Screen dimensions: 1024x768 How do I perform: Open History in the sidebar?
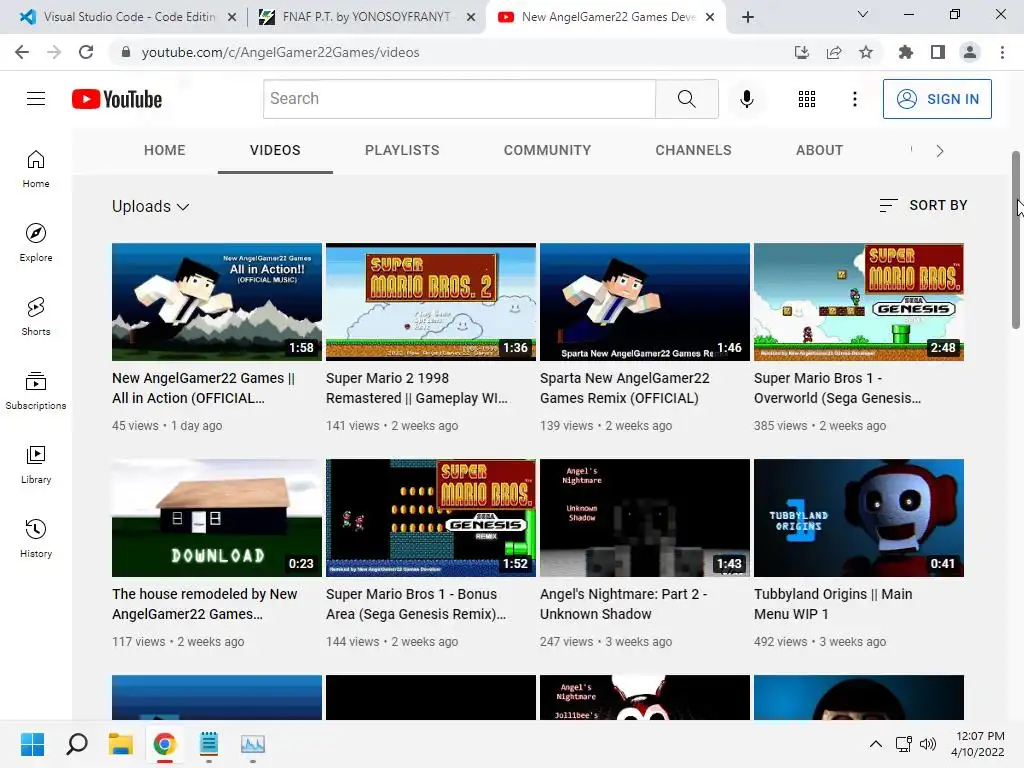[36, 538]
